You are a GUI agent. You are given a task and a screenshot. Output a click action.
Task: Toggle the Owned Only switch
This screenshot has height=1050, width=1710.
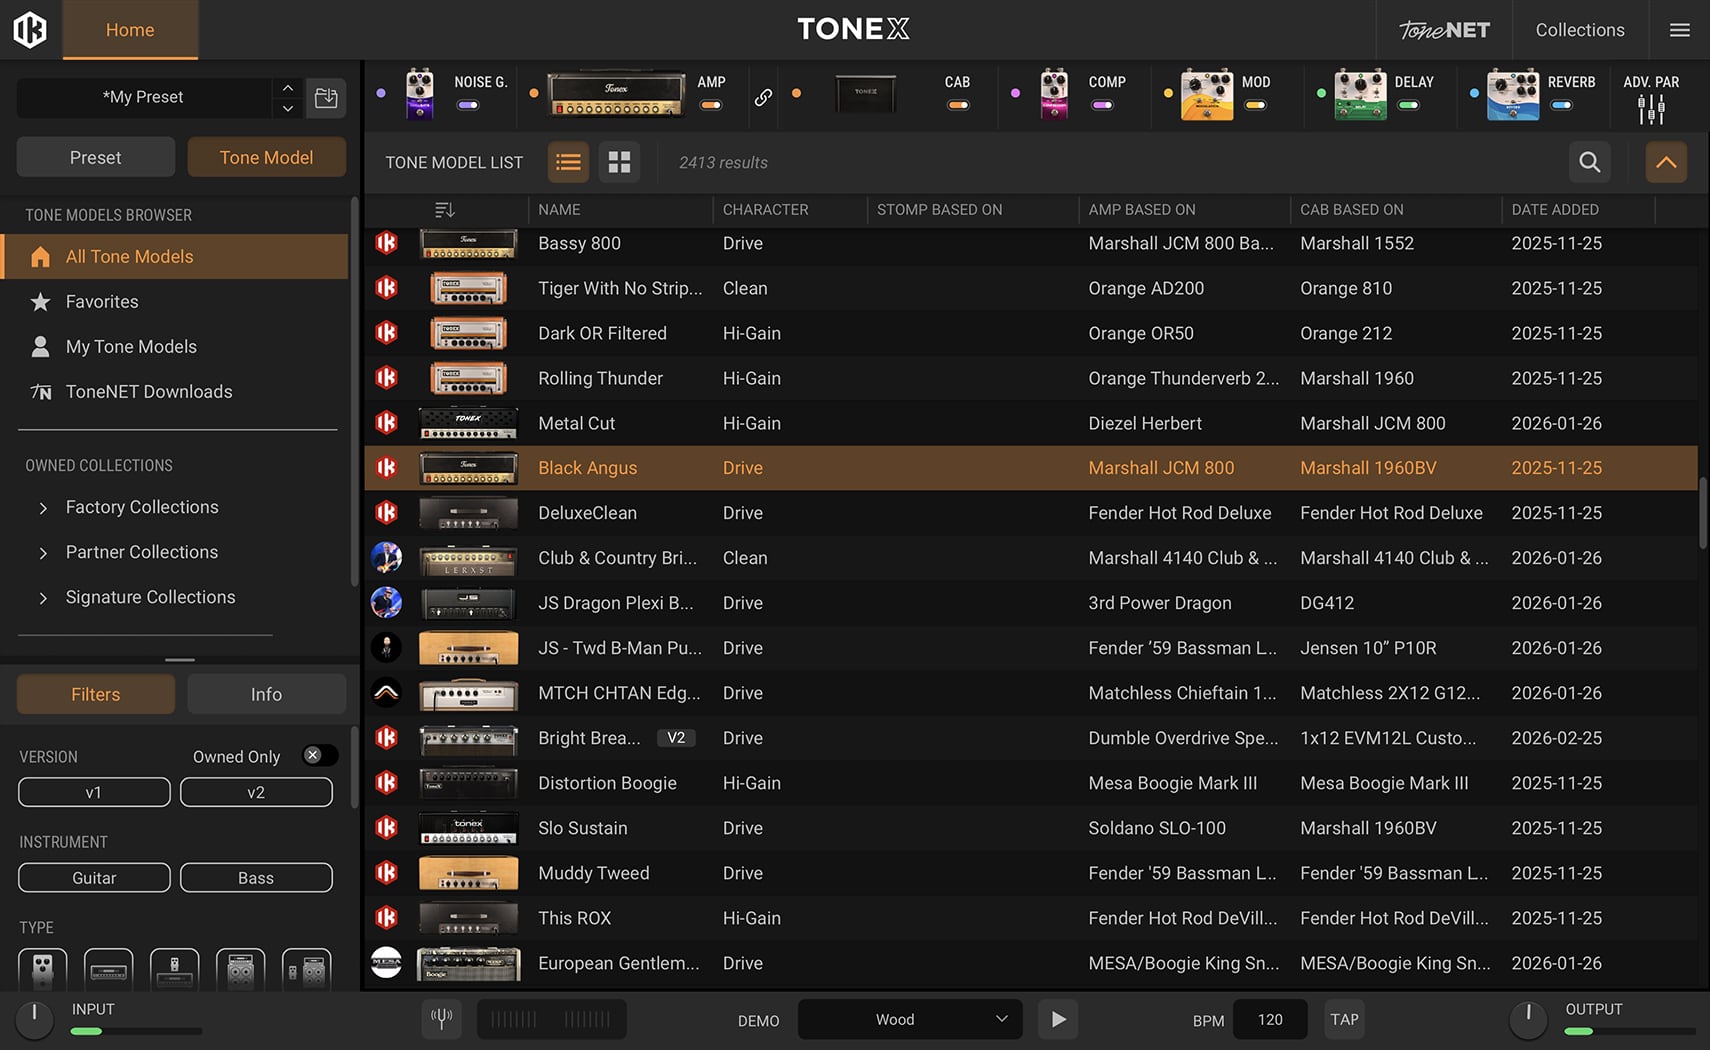pyautogui.click(x=319, y=756)
